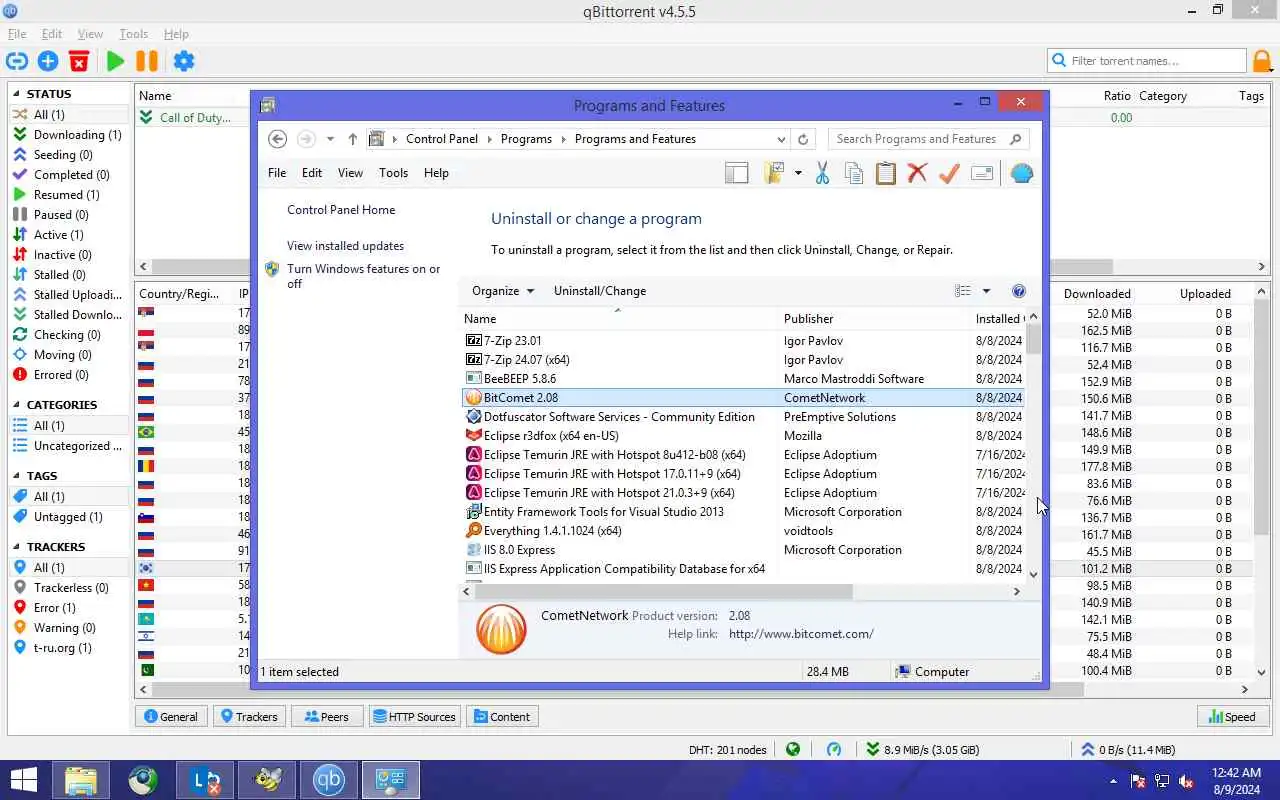Image resolution: width=1280 pixels, height=800 pixels.
Task: Select the BeeBEEP 5.8.6 program row
Action: click(745, 379)
